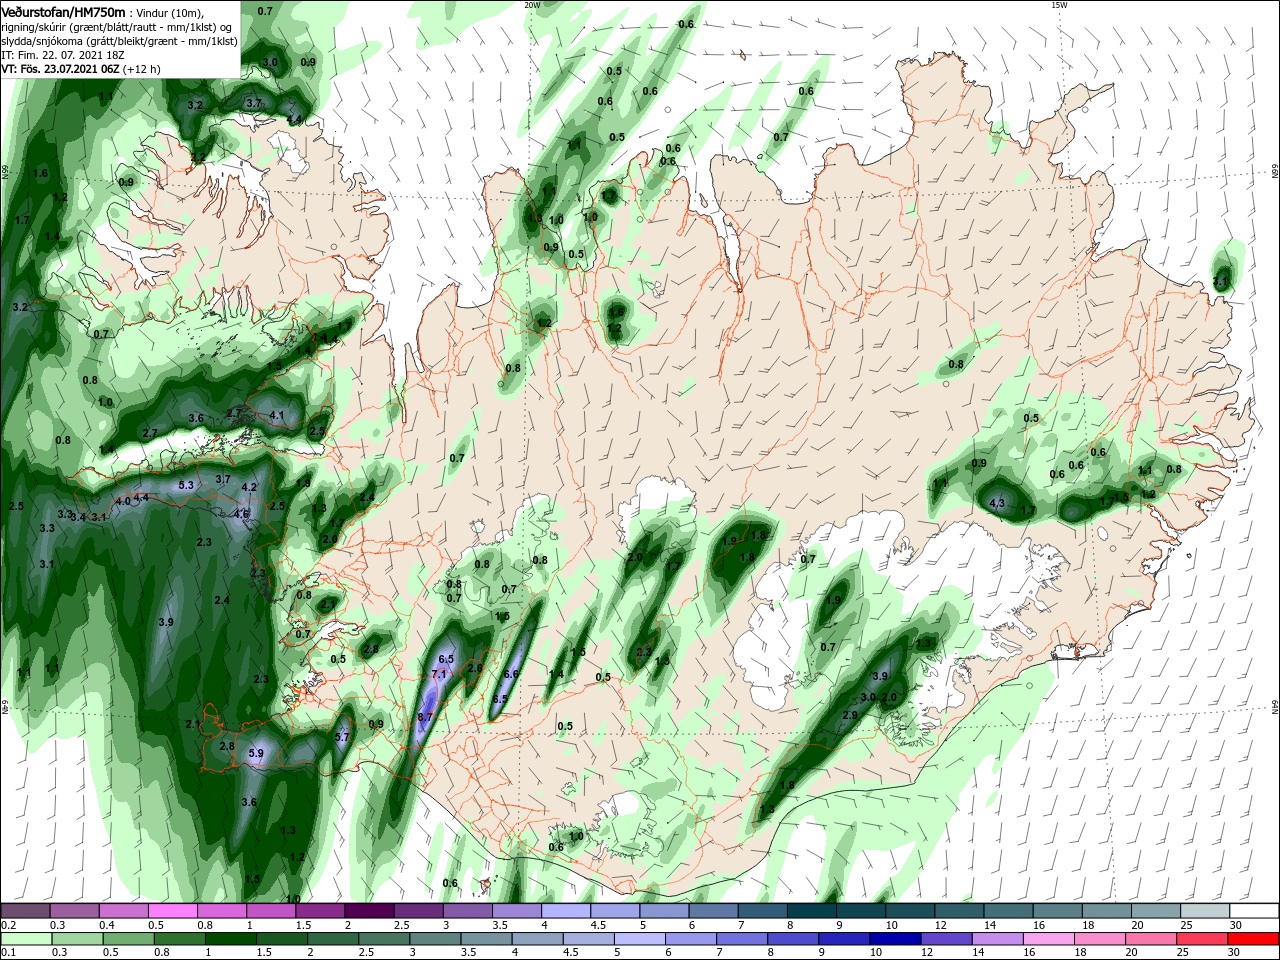Screen dimensions: 1280x960
Task: Click the red swatch ending the rain legend
Action: coord(1254,939)
